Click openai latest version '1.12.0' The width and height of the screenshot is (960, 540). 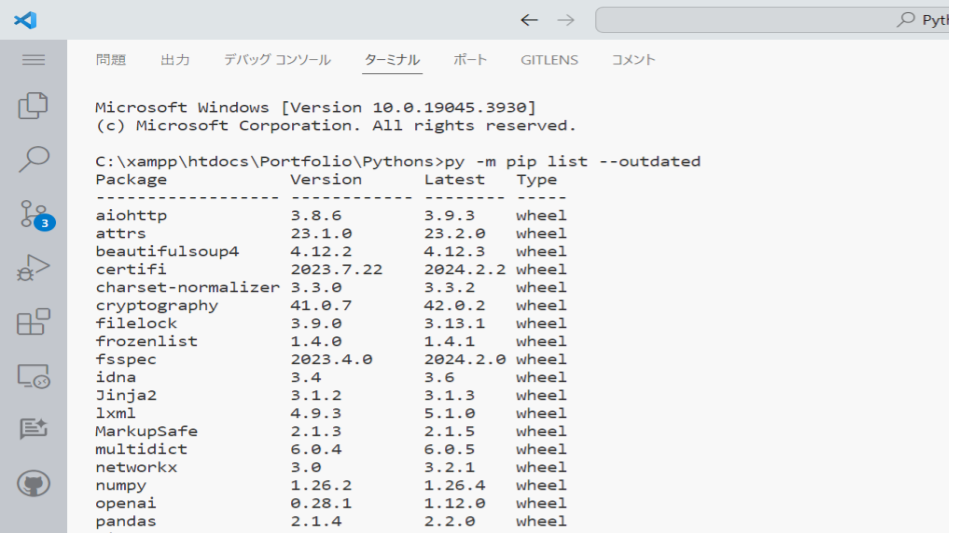click(454, 503)
